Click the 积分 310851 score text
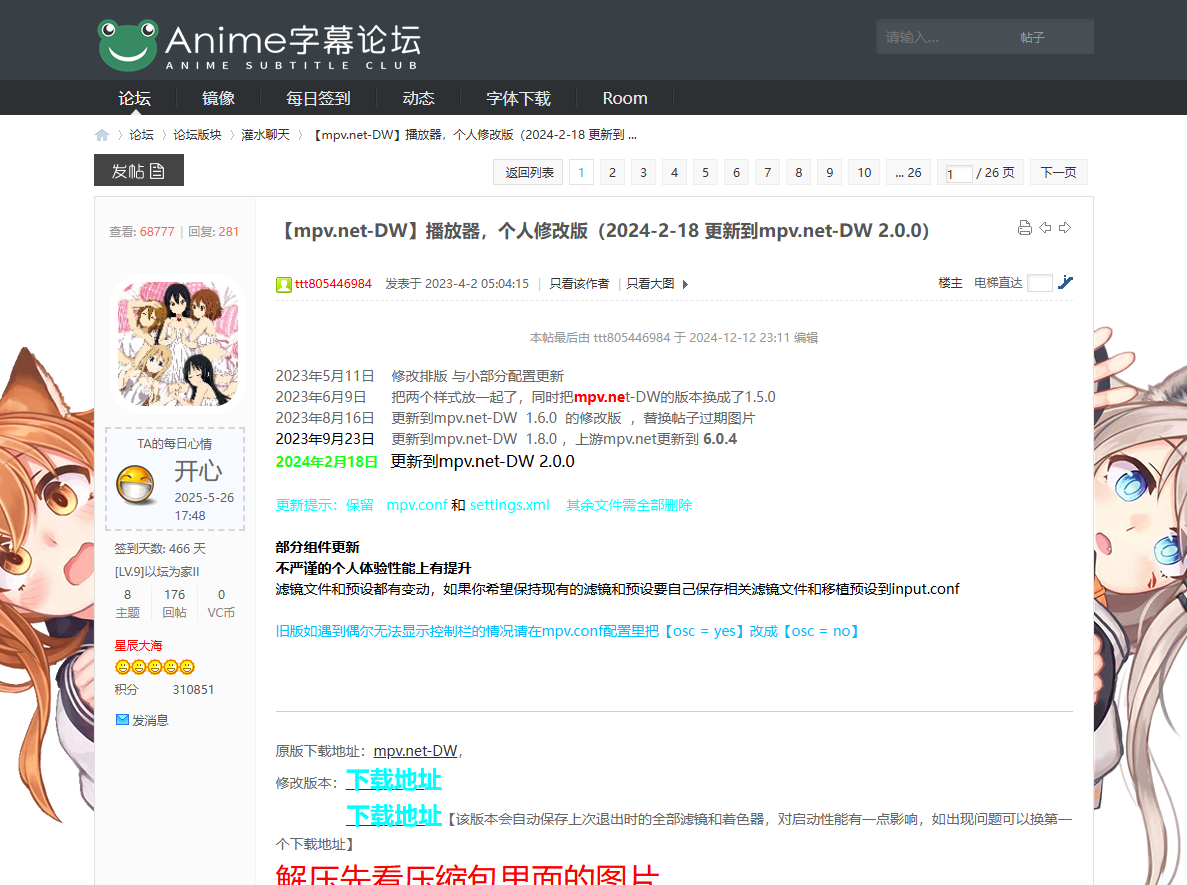The height and width of the screenshot is (885, 1187). tap(164, 690)
